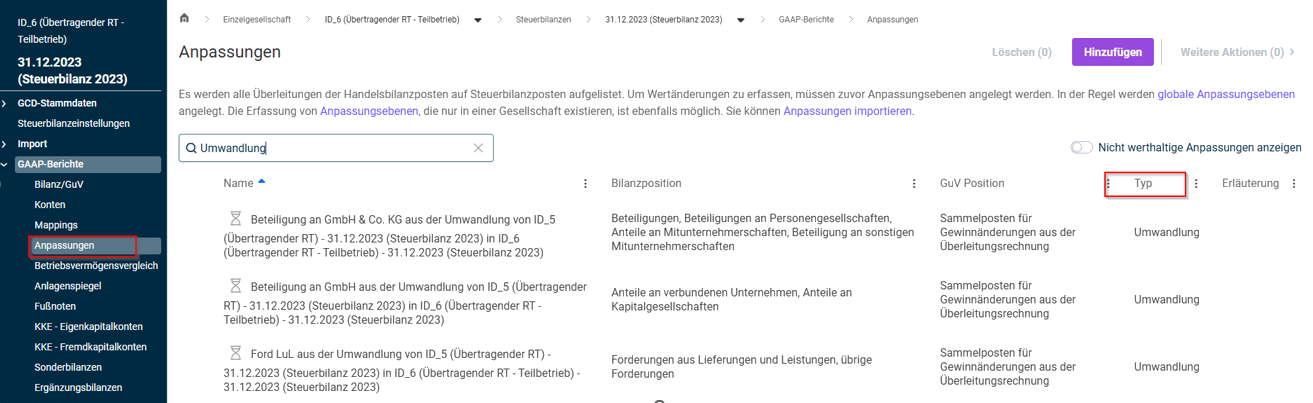The width and height of the screenshot is (1313, 403).
Task: Expand GCD-Stammdaten in the sidebar
Action: coord(5,103)
